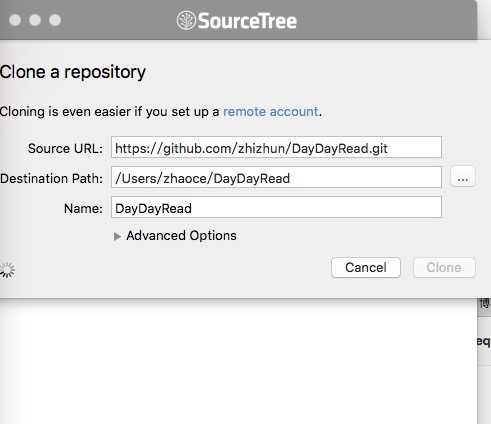The width and height of the screenshot is (491, 424).
Task: Focus the Name input field
Action: pos(276,207)
